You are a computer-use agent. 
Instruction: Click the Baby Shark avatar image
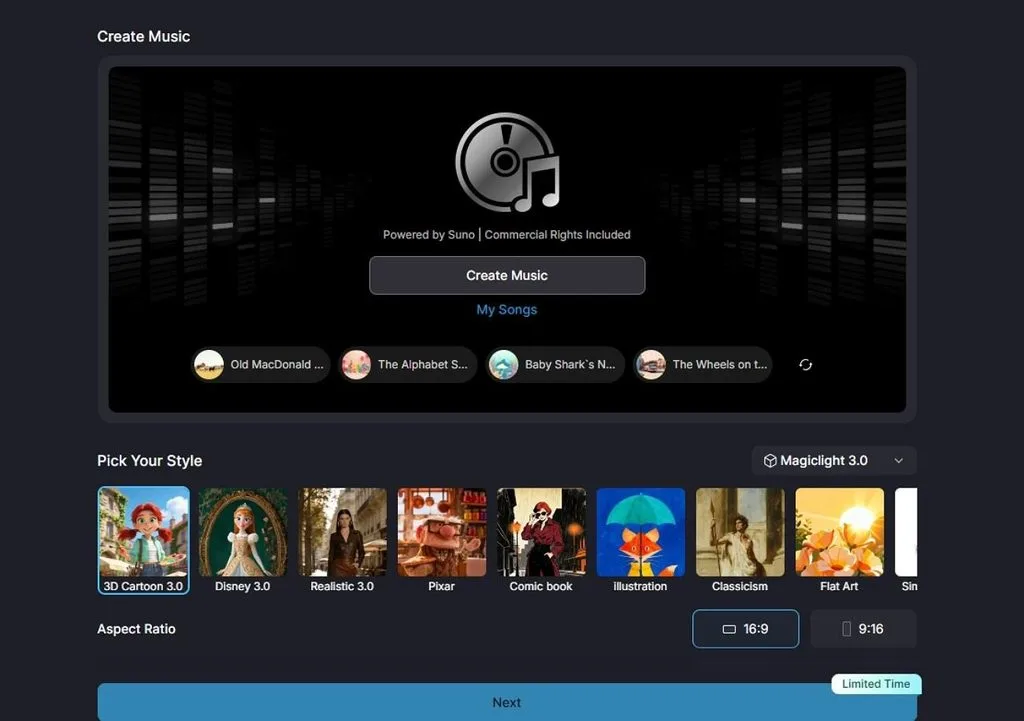point(504,364)
